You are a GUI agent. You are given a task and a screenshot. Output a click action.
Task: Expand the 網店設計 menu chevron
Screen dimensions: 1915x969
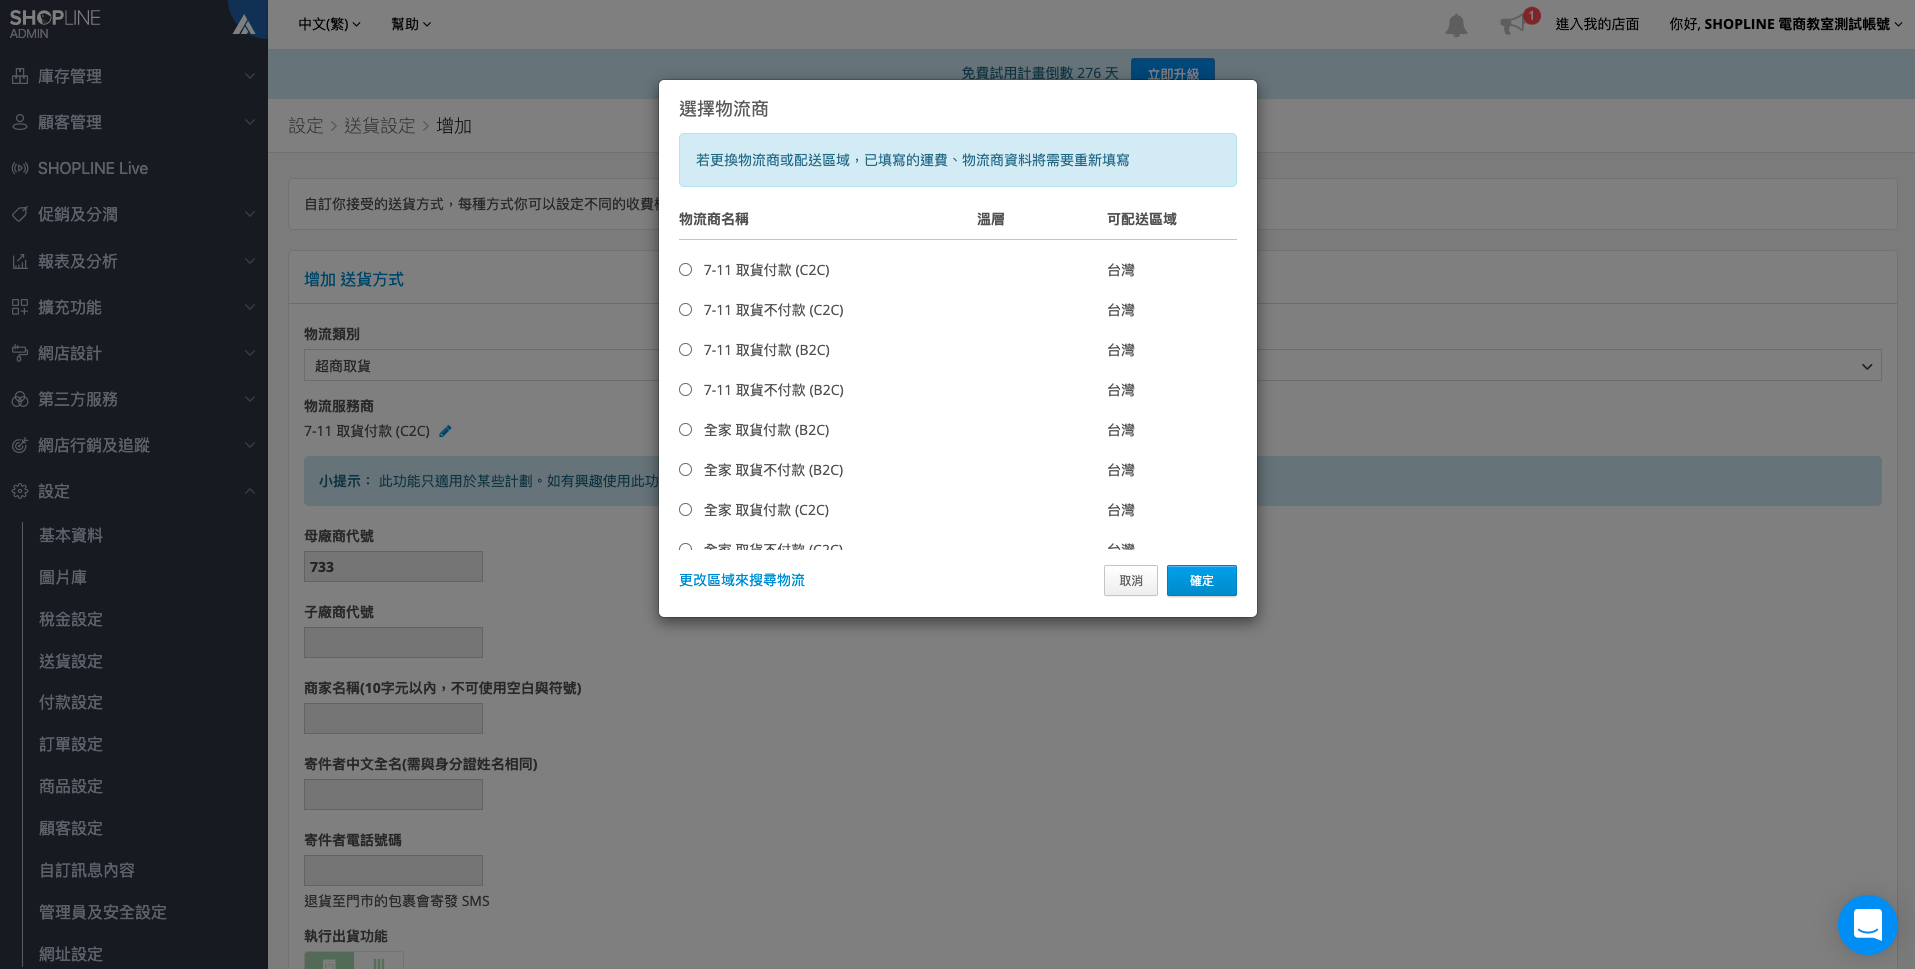(x=249, y=353)
